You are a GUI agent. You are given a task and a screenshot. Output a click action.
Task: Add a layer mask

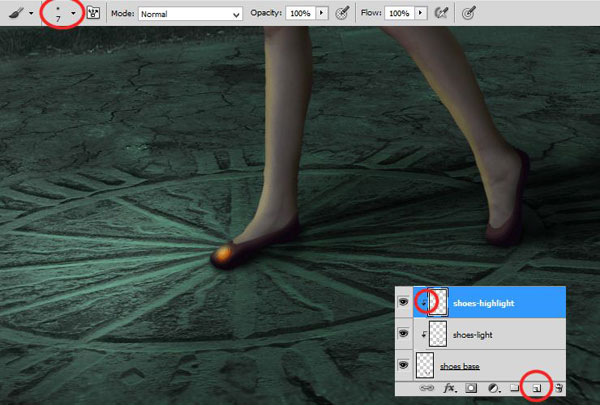click(471, 388)
